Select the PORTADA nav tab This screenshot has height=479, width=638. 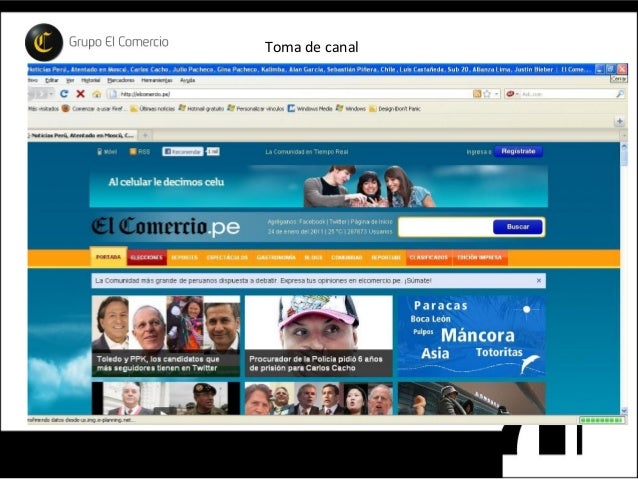click(x=108, y=257)
